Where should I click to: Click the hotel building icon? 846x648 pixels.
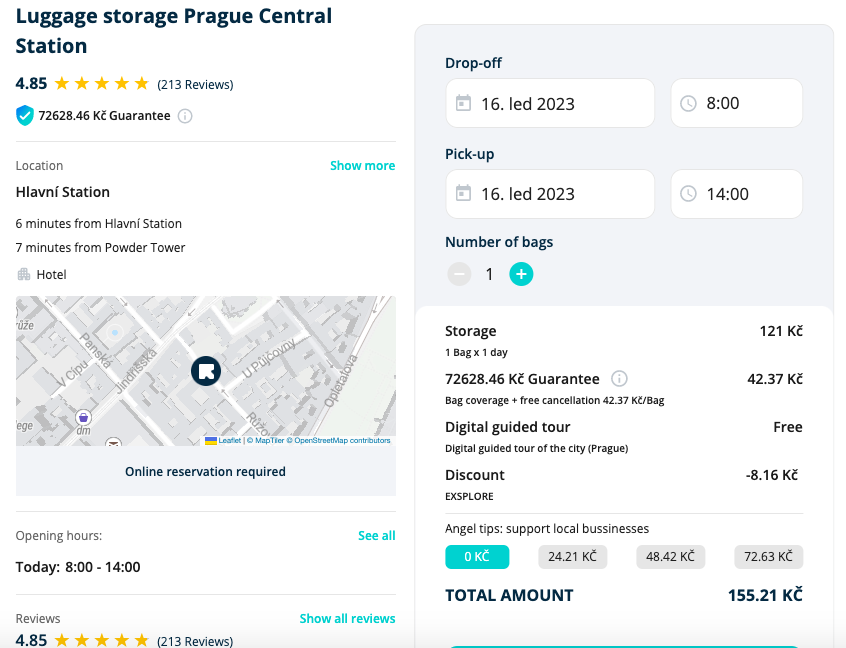point(24,274)
